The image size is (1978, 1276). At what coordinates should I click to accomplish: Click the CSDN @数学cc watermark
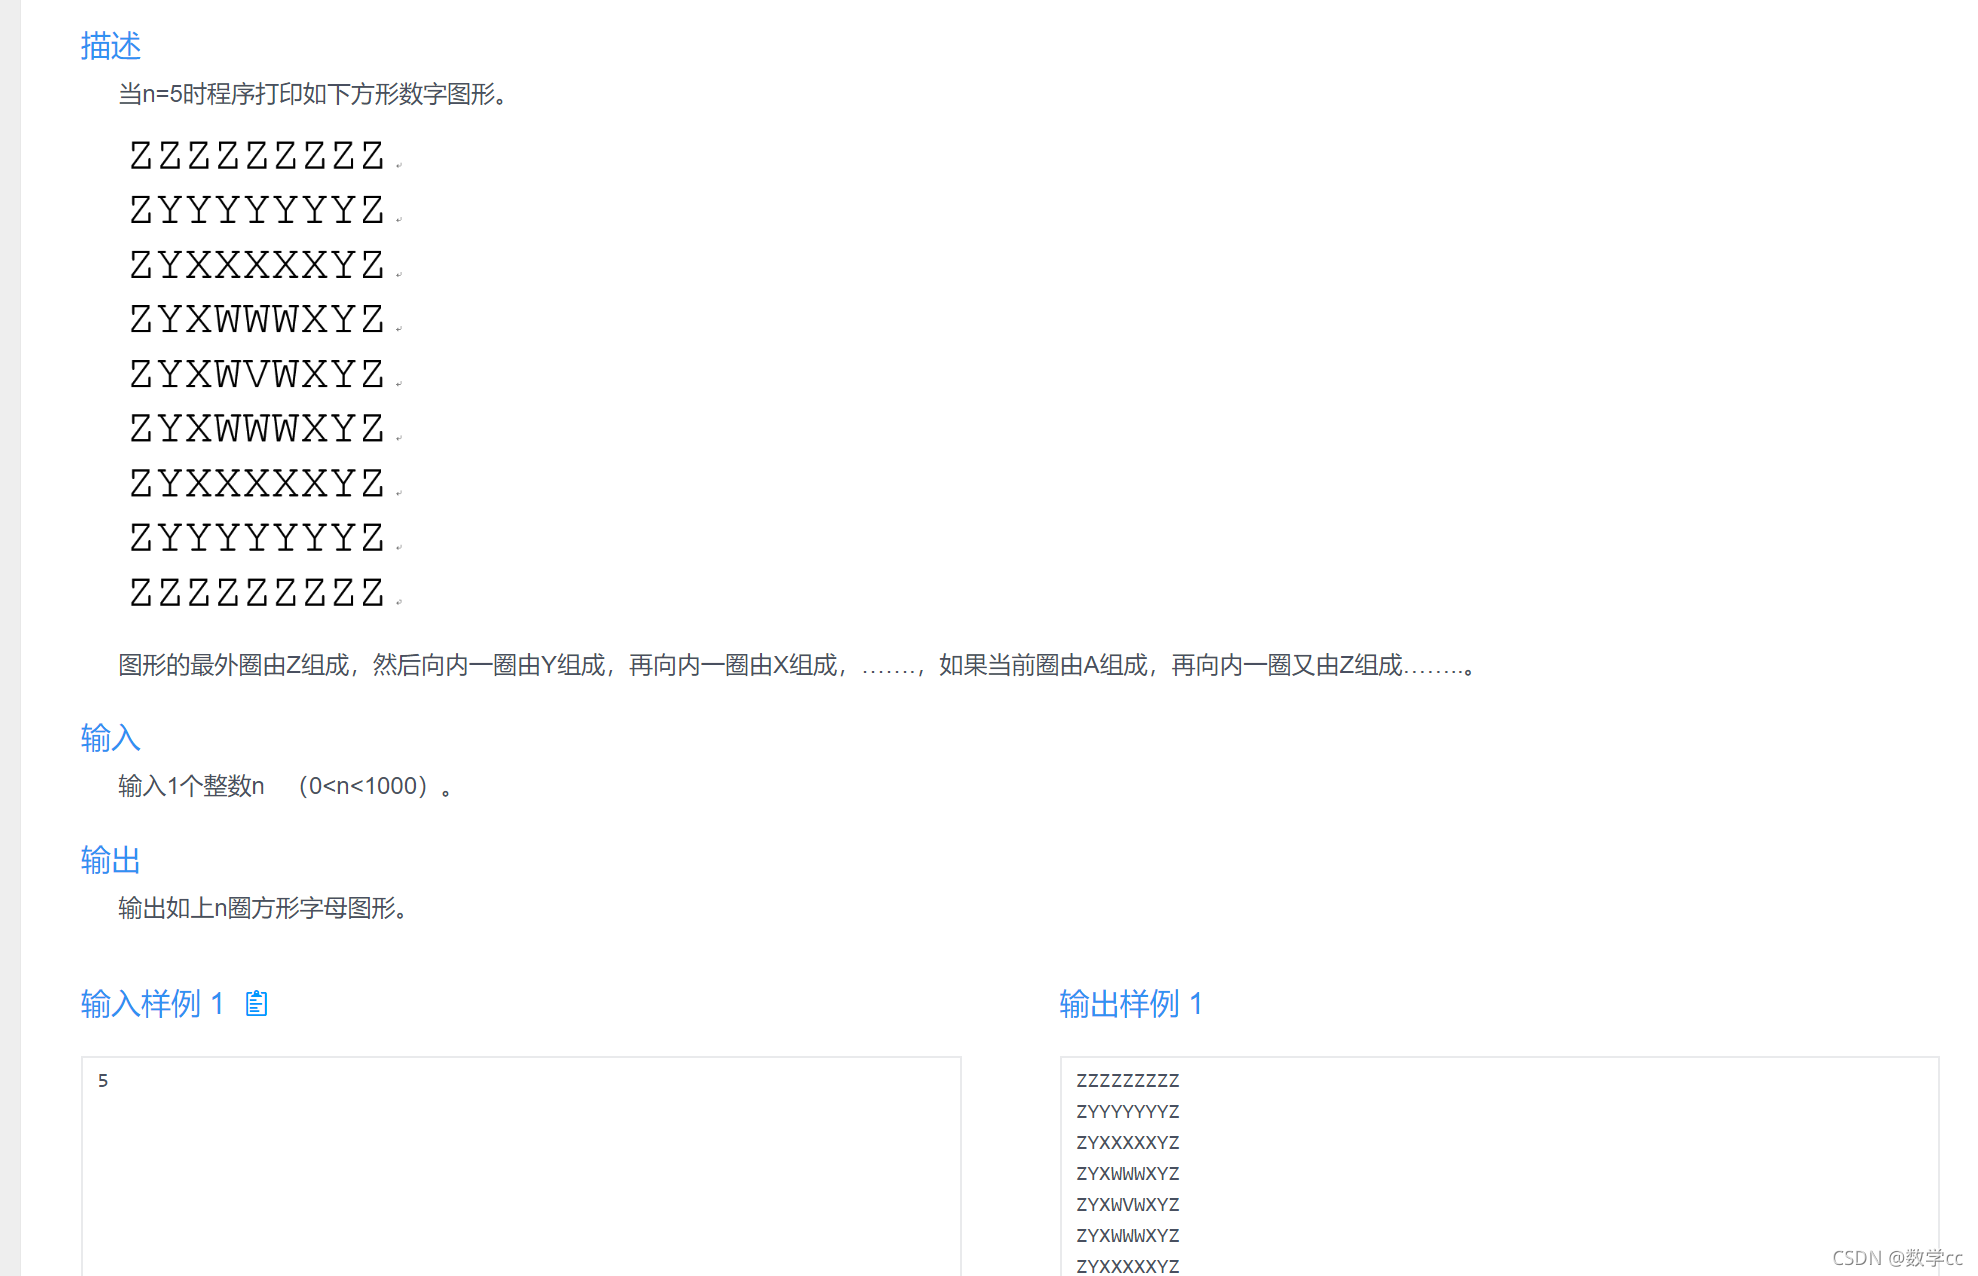pos(1896,1258)
